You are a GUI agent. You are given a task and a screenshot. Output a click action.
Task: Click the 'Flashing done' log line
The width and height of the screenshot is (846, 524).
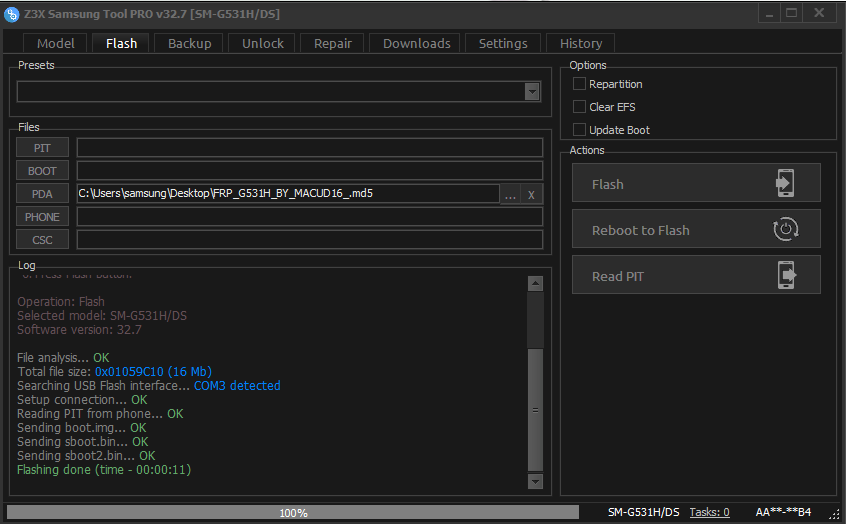[x=104, y=470]
